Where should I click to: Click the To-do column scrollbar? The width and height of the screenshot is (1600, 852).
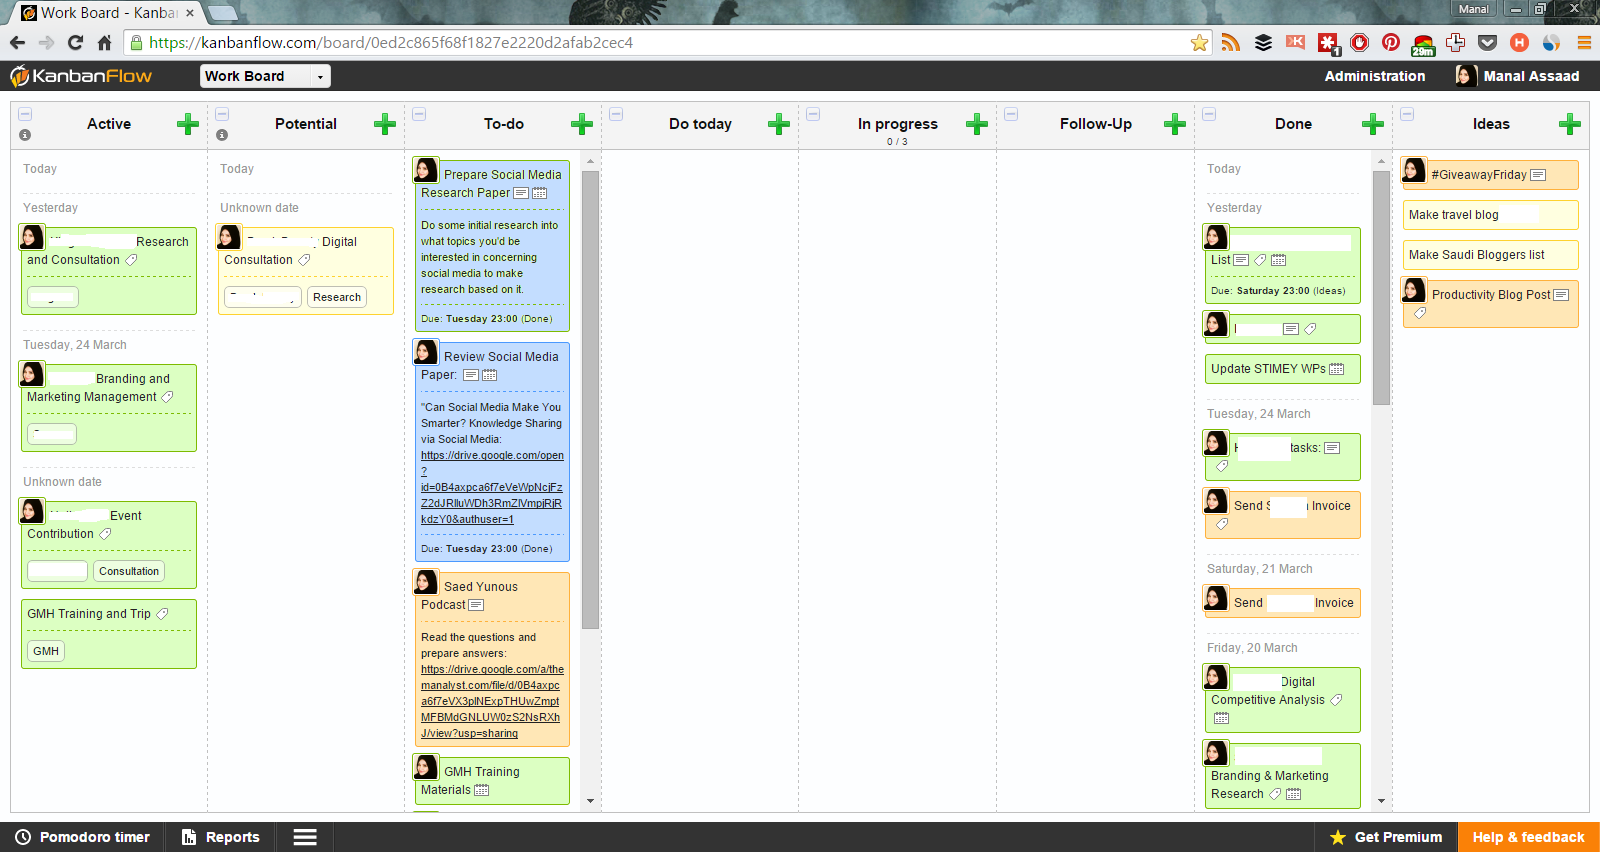[590, 400]
